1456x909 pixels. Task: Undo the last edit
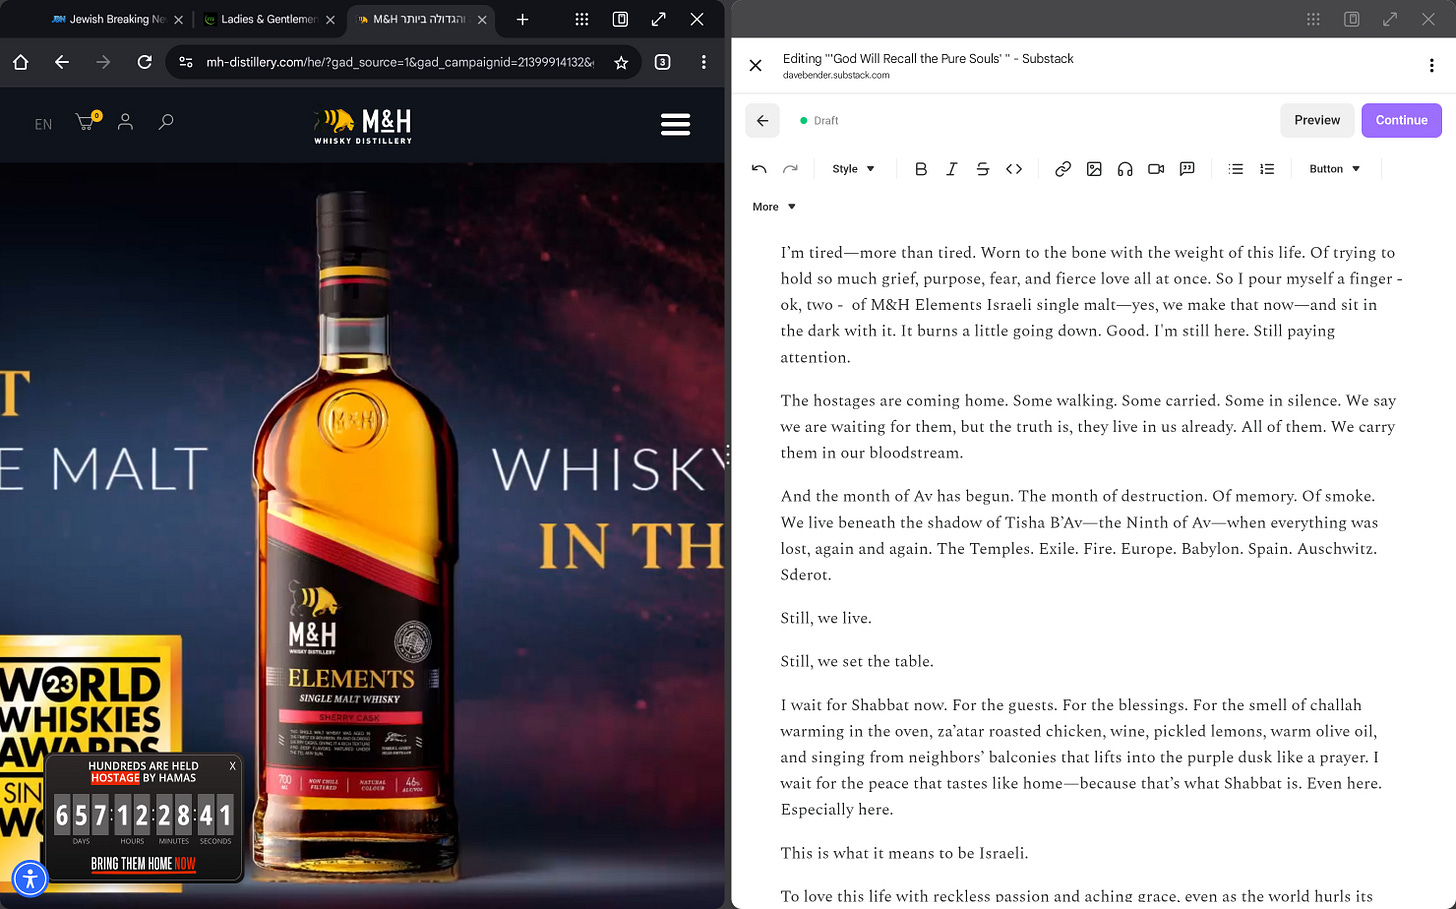click(x=759, y=169)
